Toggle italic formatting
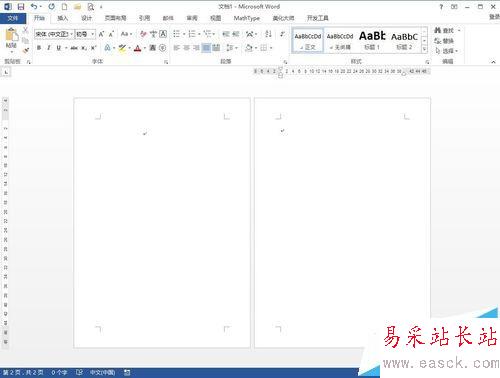 (49, 48)
